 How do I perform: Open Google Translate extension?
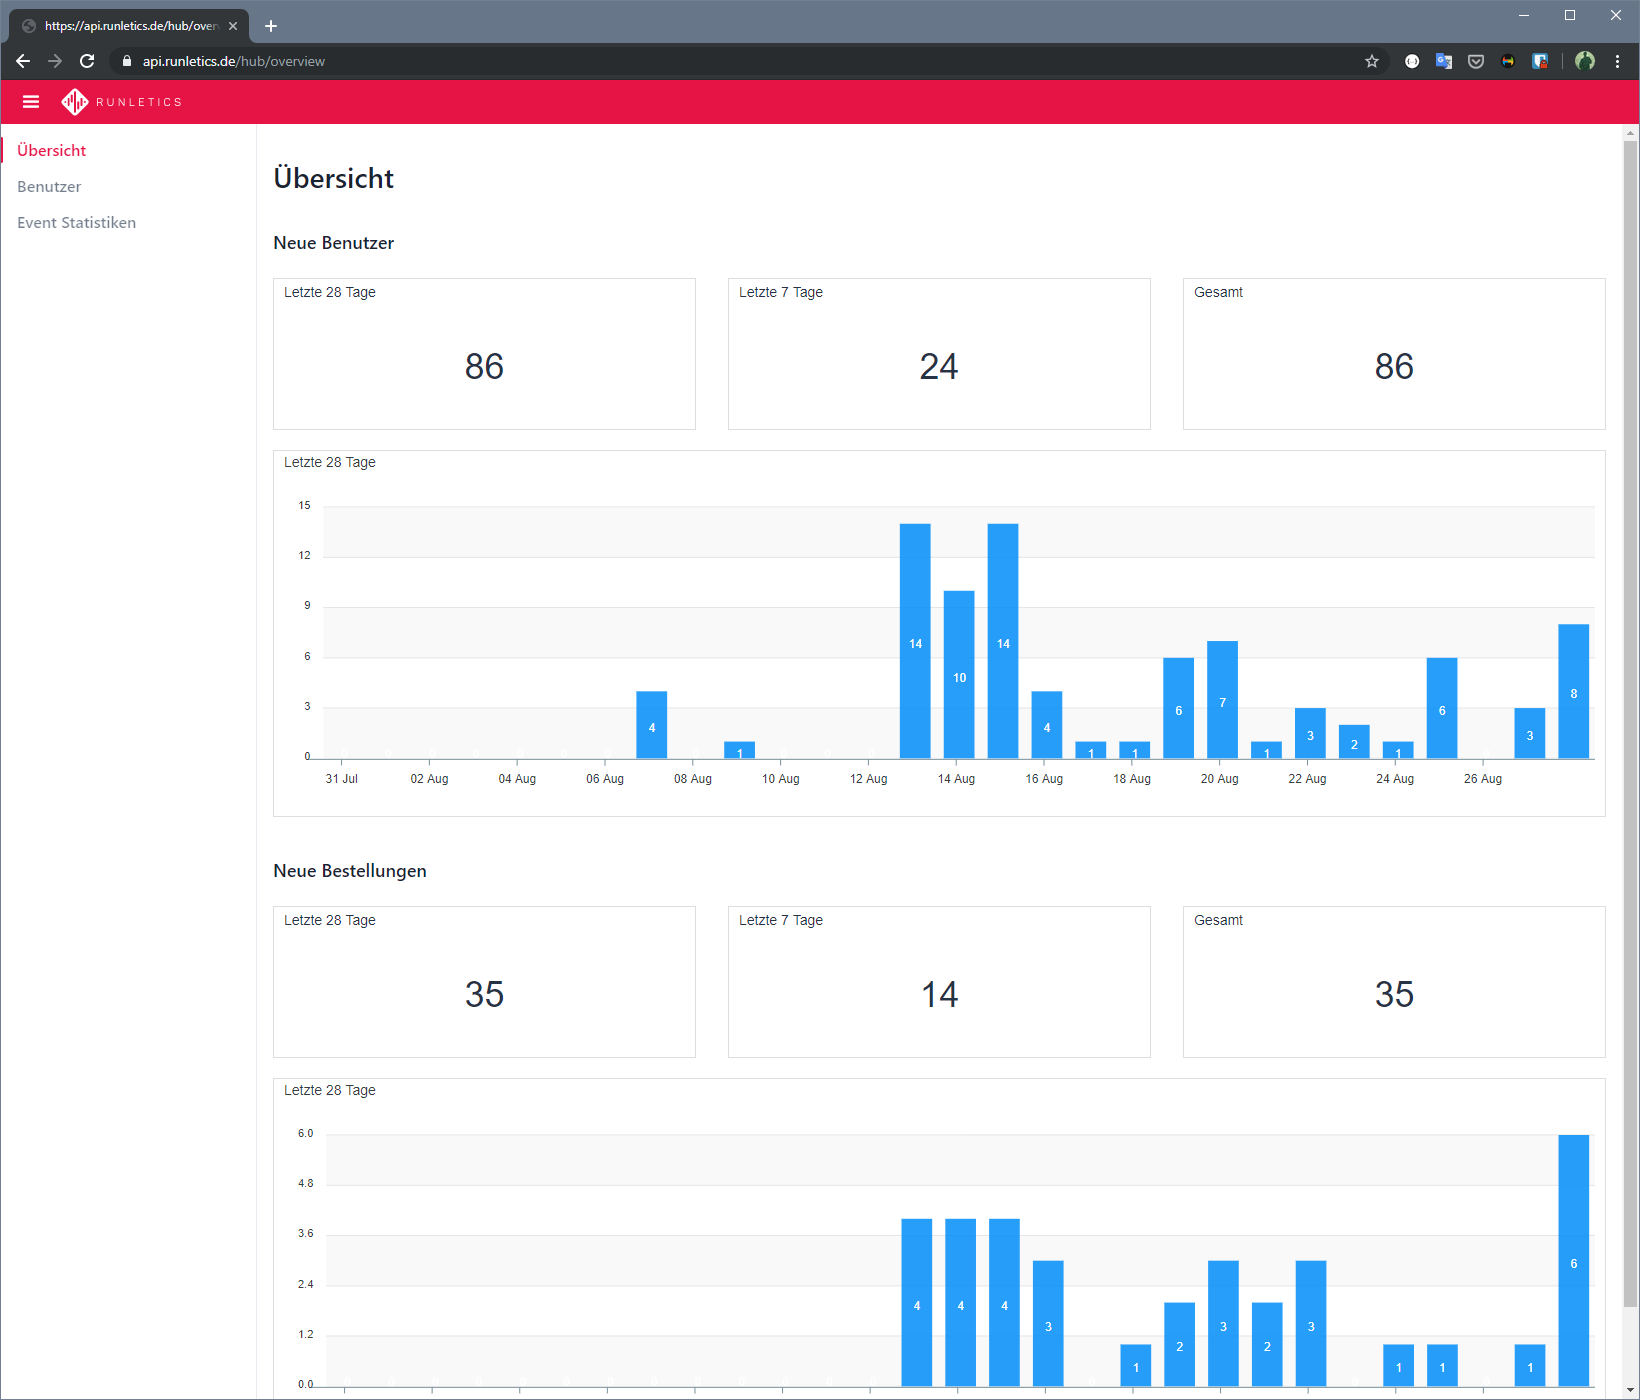click(x=1444, y=61)
